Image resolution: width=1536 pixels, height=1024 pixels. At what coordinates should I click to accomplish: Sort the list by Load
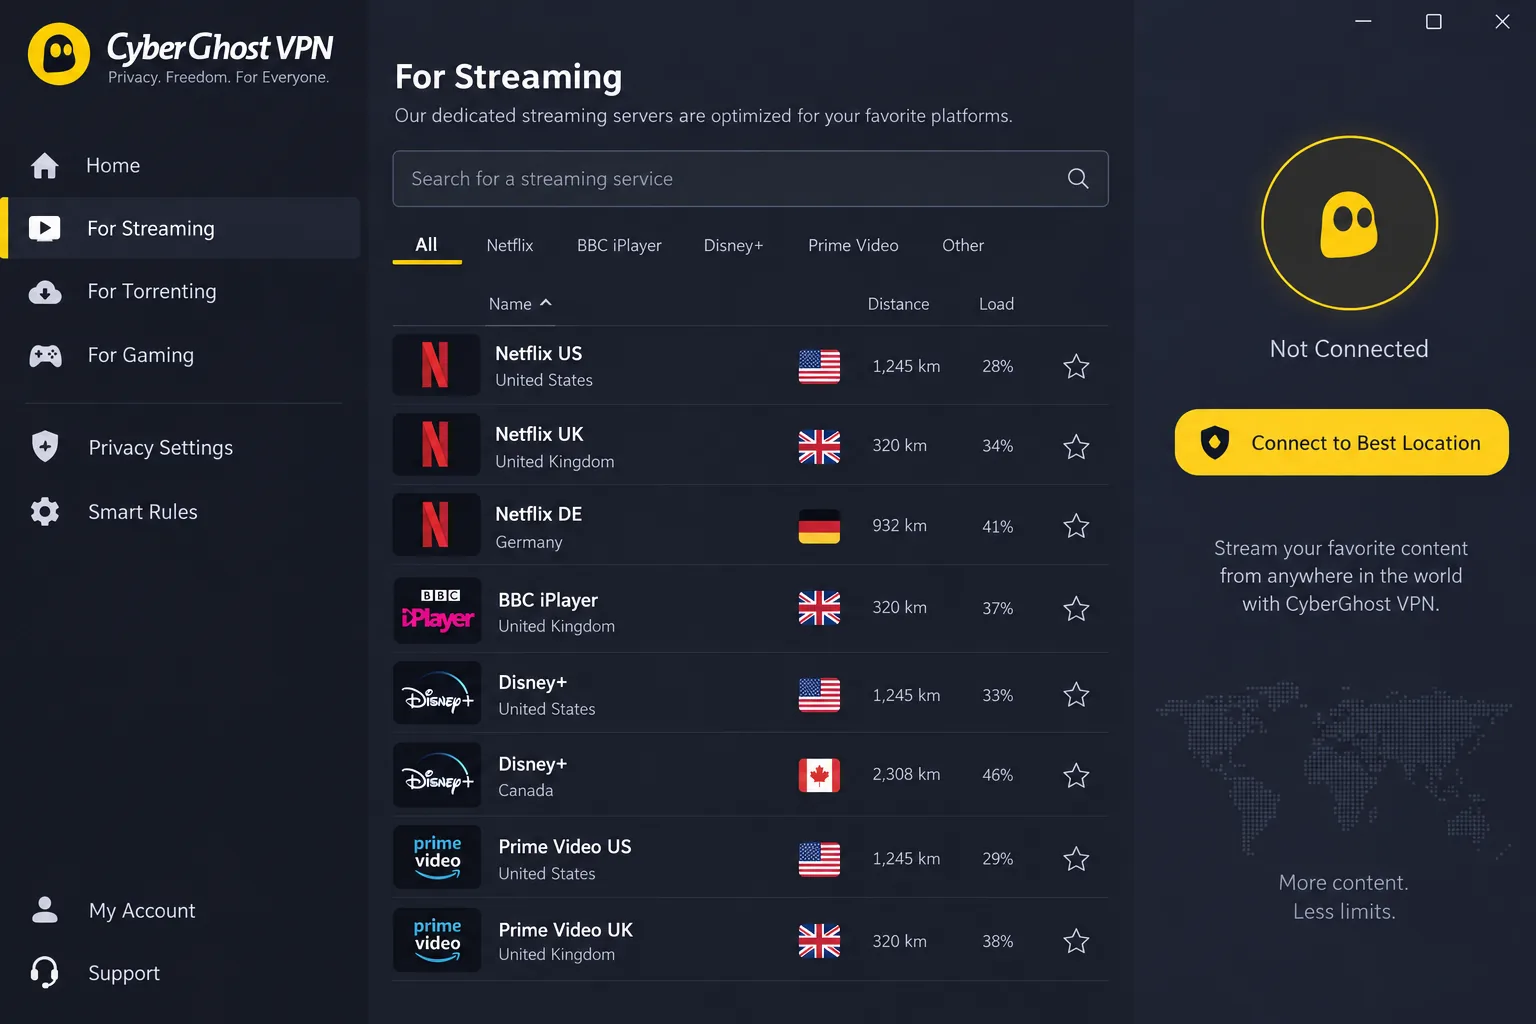pos(996,304)
